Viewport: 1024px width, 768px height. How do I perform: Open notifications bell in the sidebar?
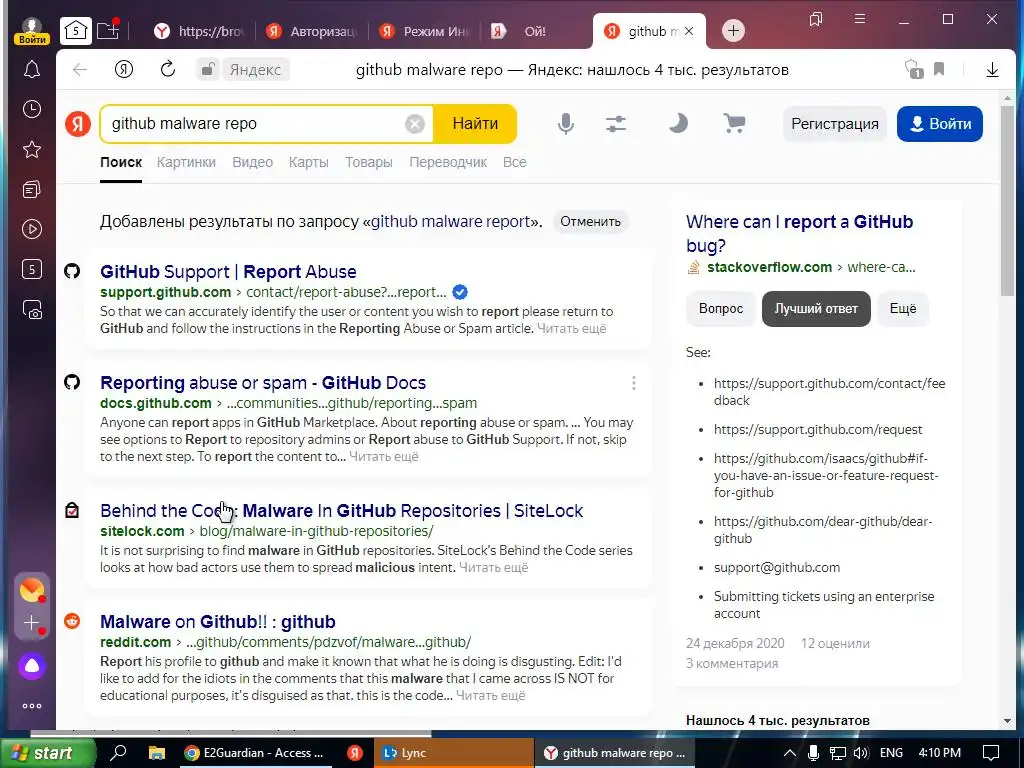click(31, 69)
